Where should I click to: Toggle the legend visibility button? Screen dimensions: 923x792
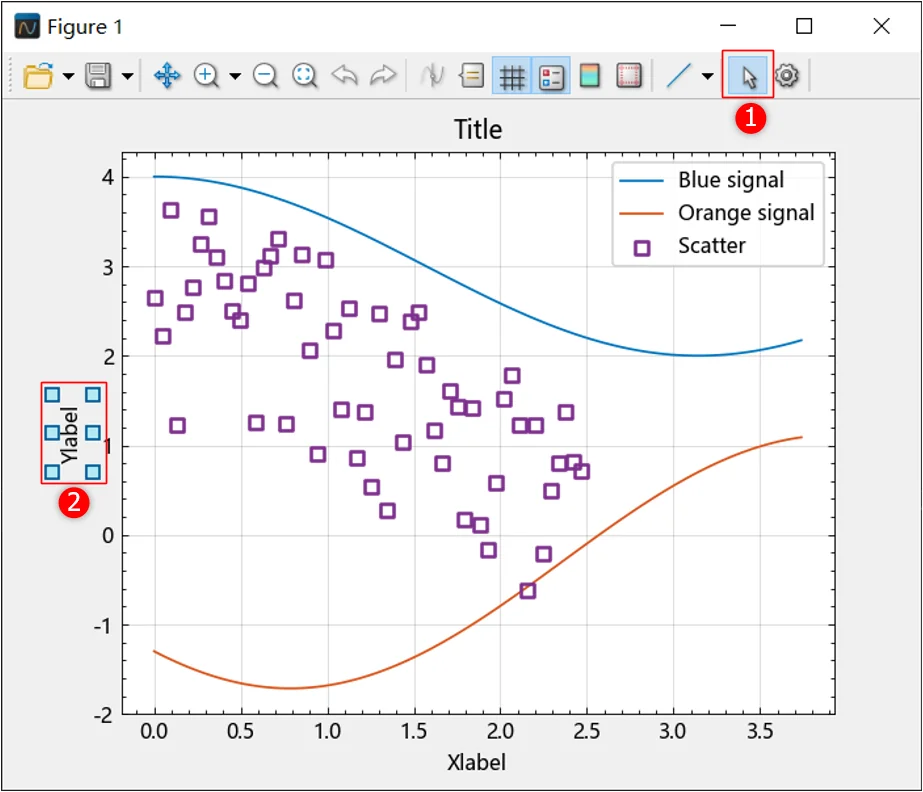click(x=551, y=76)
